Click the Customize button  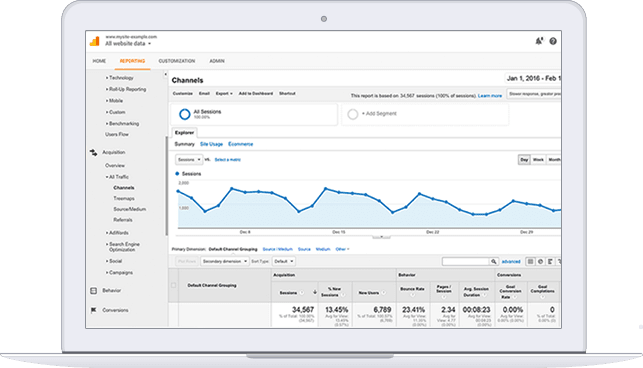[182, 94]
